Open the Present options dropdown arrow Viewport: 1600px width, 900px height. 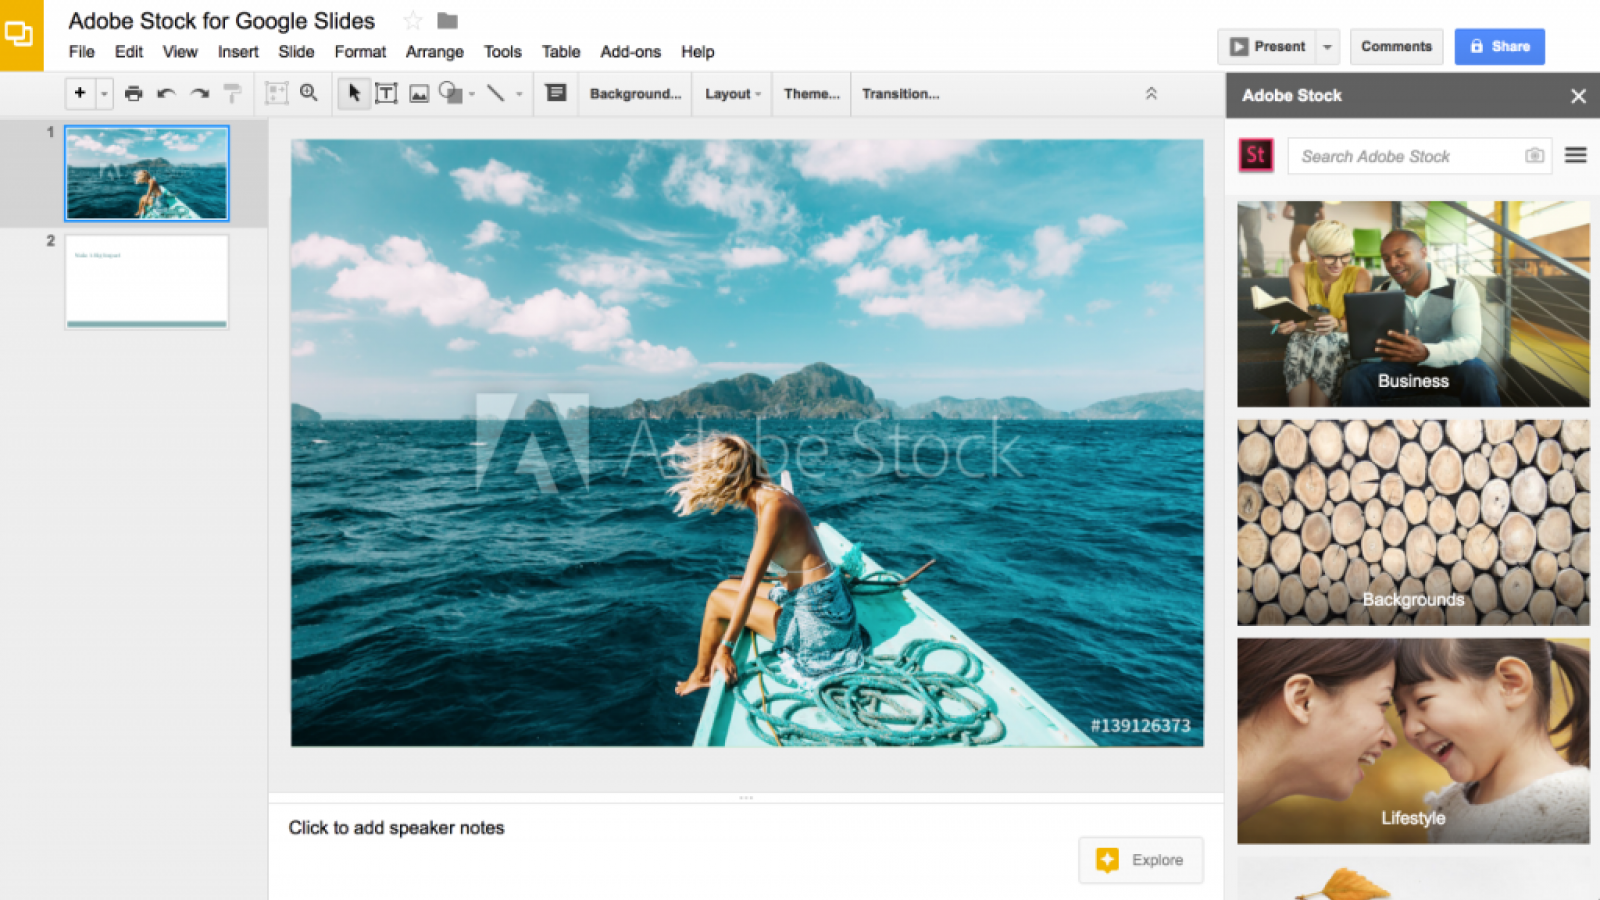(x=1327, y=47)
